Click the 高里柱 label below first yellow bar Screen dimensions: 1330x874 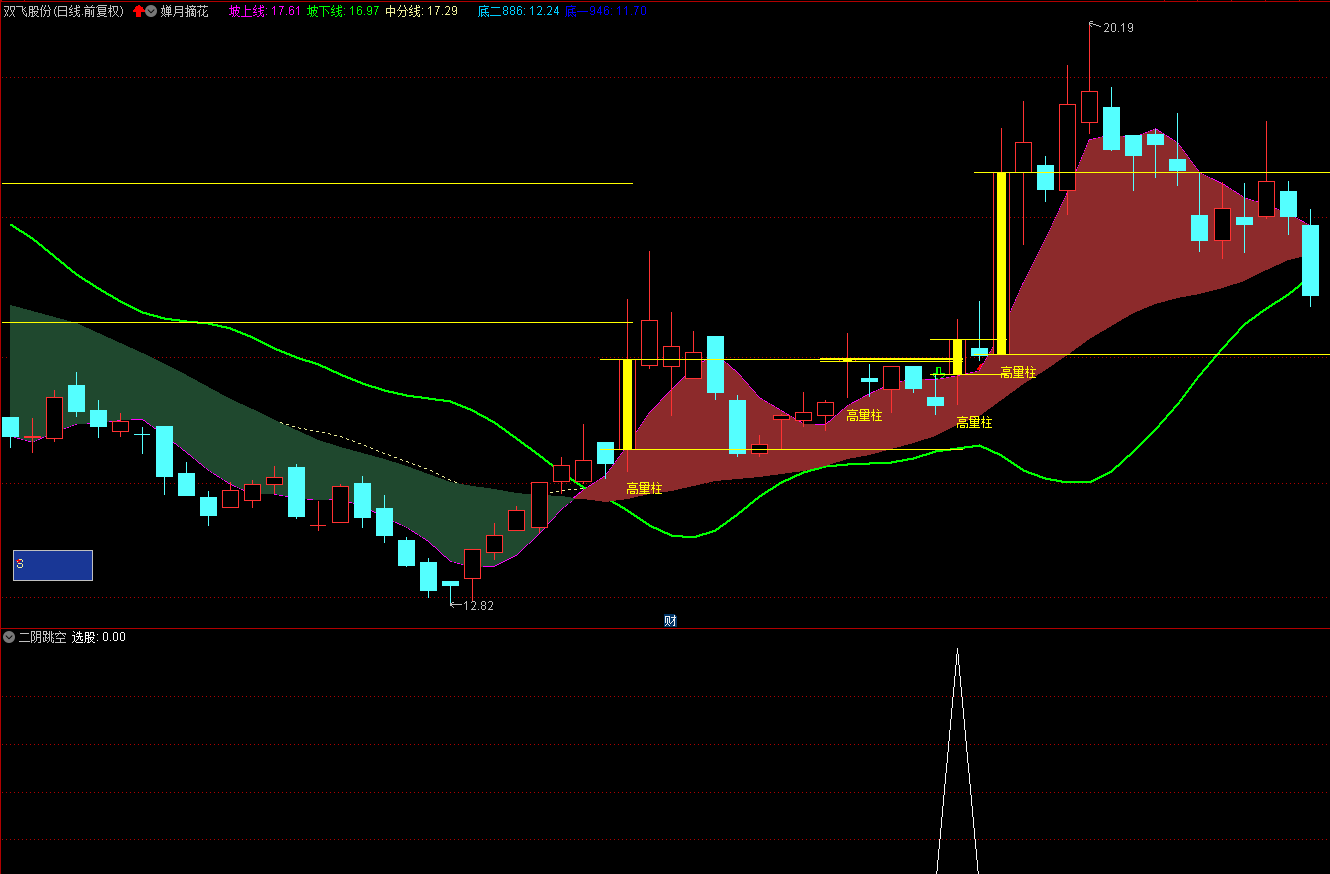pyautogui.click(x=645, y=489)
